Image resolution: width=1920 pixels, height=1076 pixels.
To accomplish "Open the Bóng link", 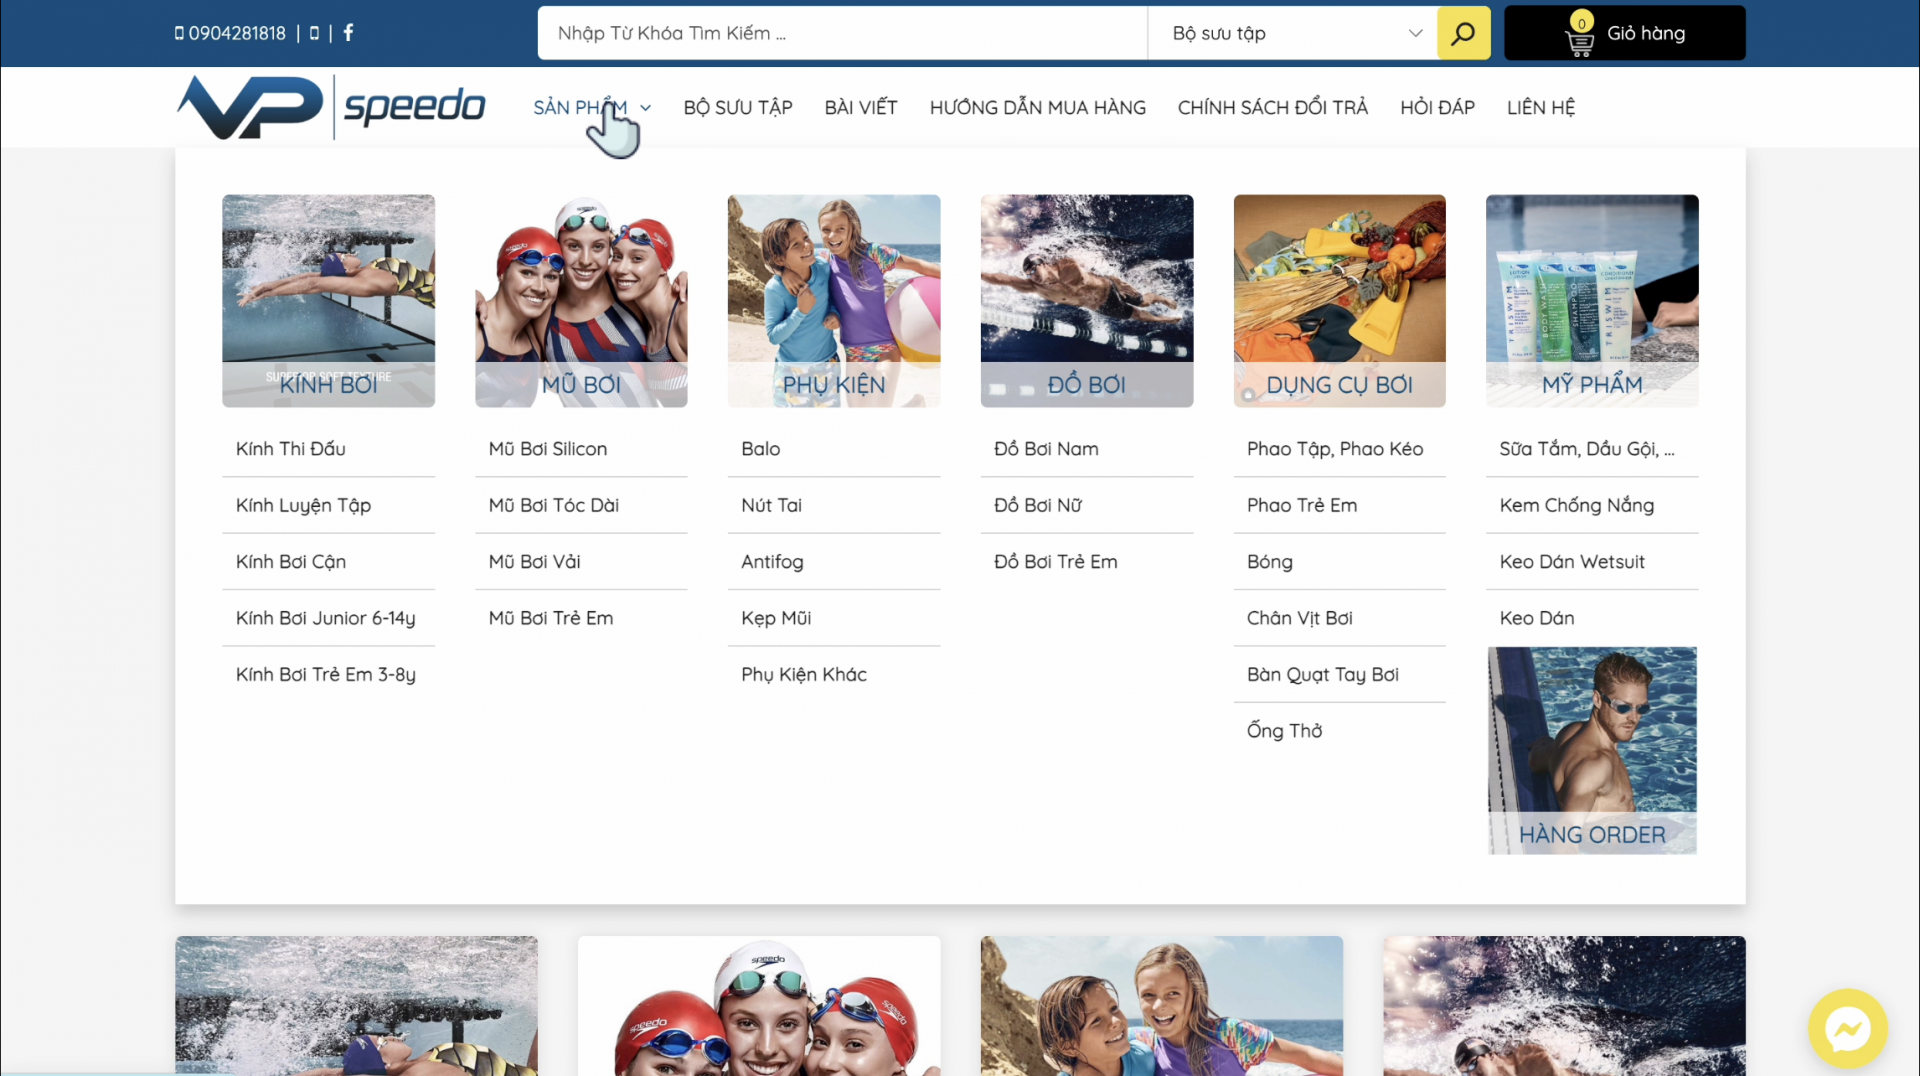I will (x=1270, y=562).
